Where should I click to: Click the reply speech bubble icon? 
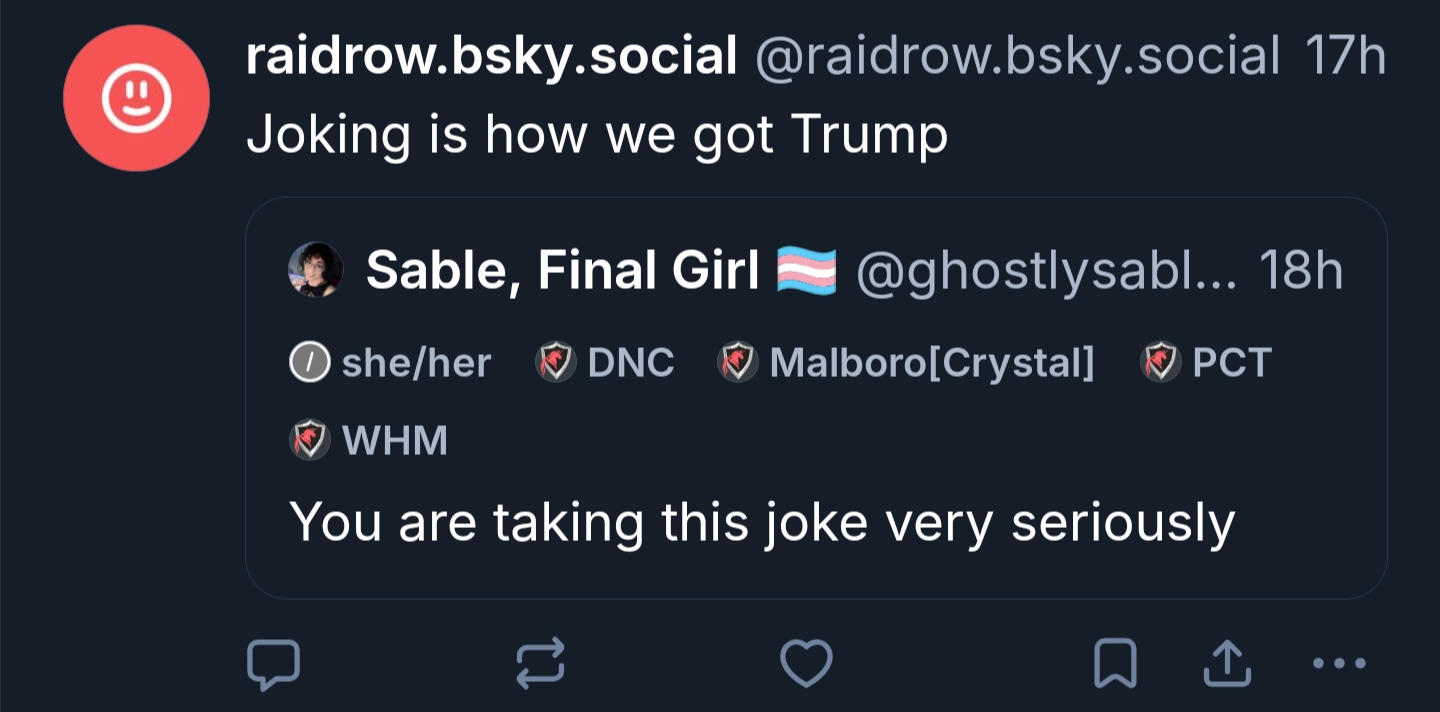(x=273, y=665)
